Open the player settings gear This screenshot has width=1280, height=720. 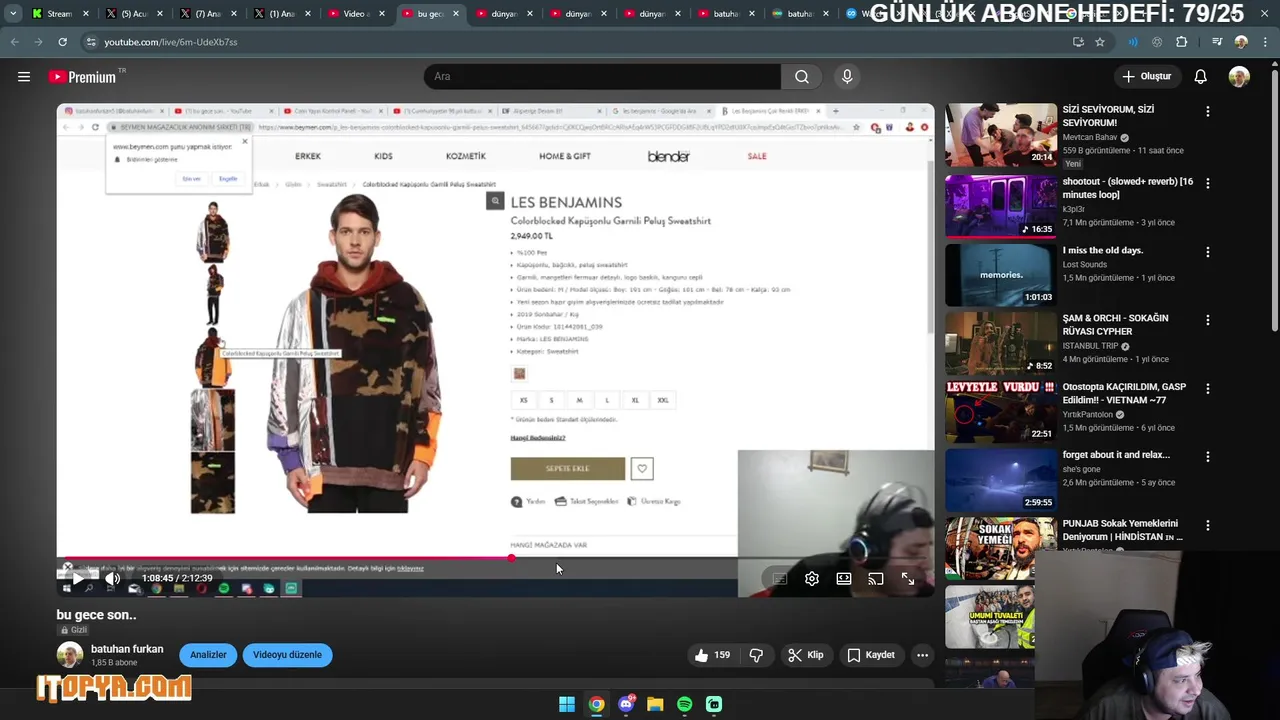point(812,578)
